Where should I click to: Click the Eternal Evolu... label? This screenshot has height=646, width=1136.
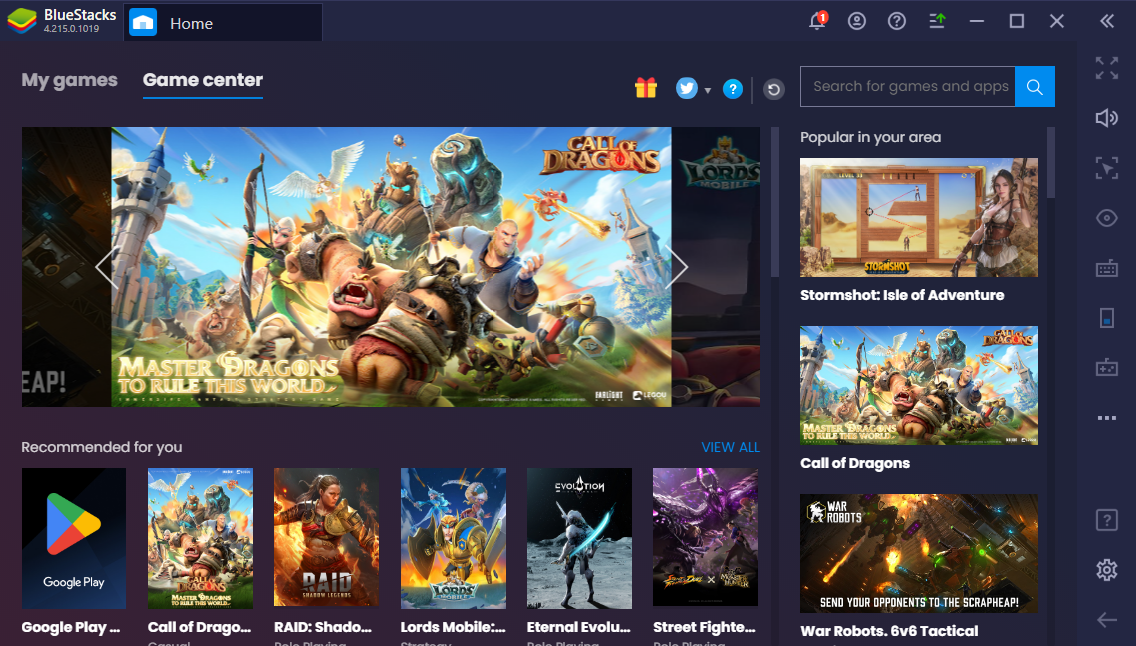(579, 628)
